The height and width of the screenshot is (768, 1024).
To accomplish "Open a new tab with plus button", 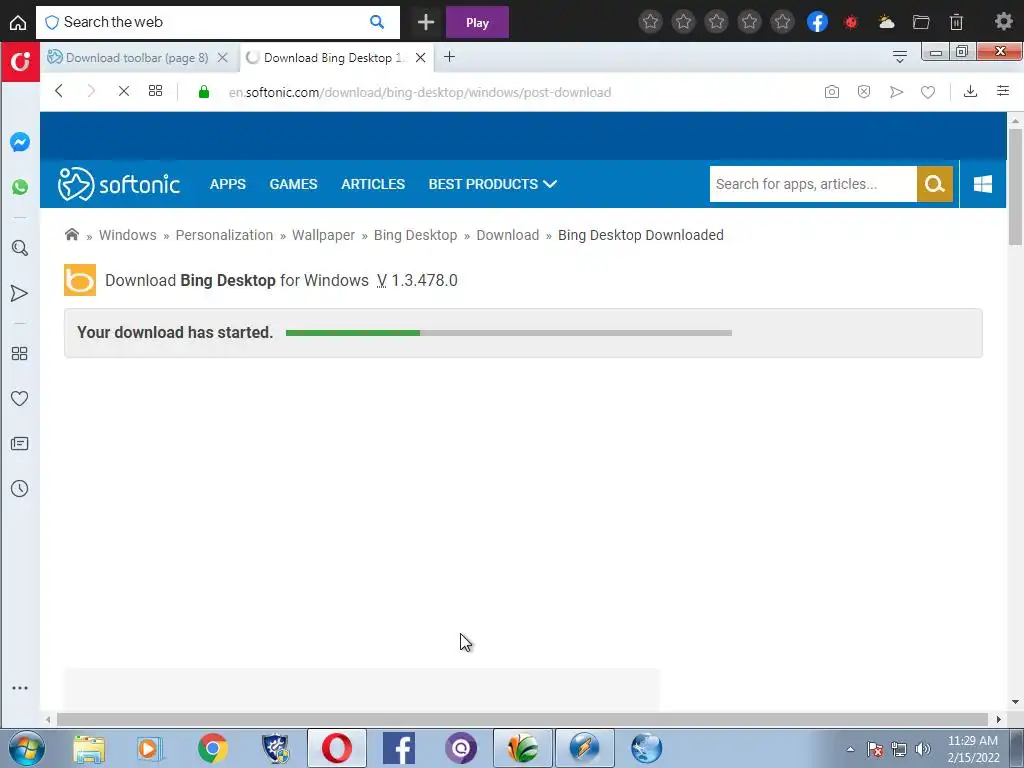I will tap(449, 57).
